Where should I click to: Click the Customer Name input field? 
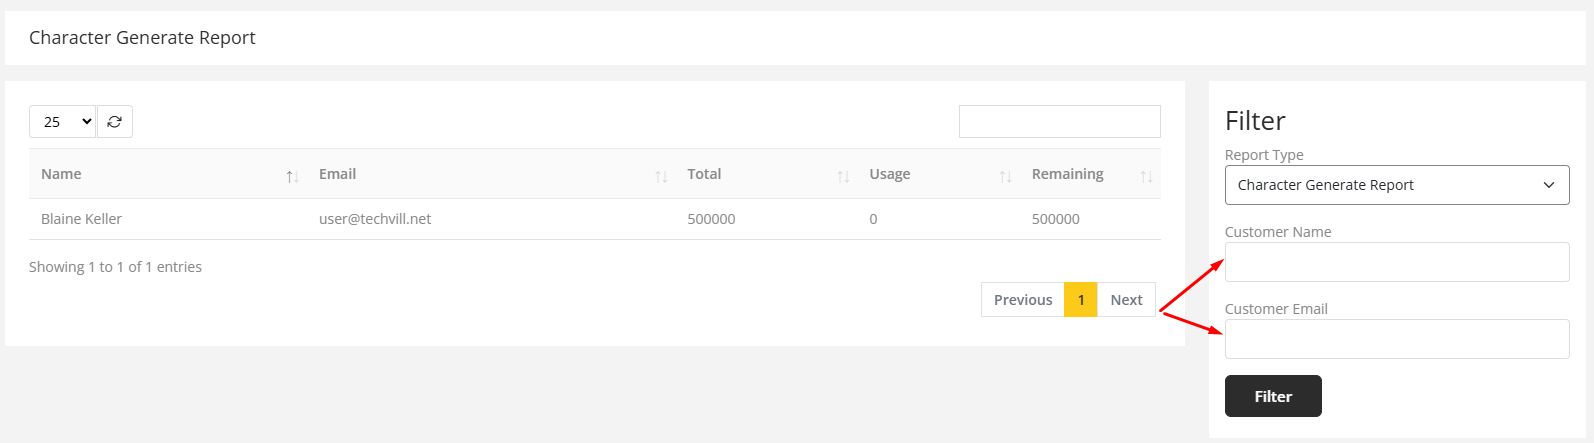(1396, 262)
